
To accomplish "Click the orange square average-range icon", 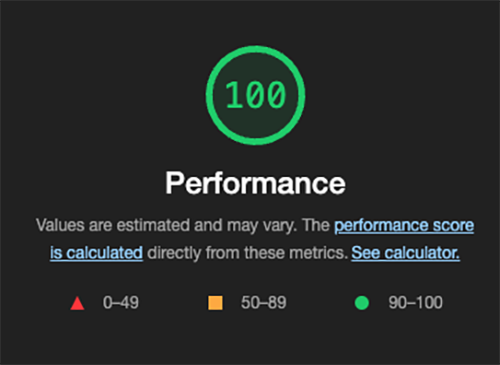I will tap(215, 303).
